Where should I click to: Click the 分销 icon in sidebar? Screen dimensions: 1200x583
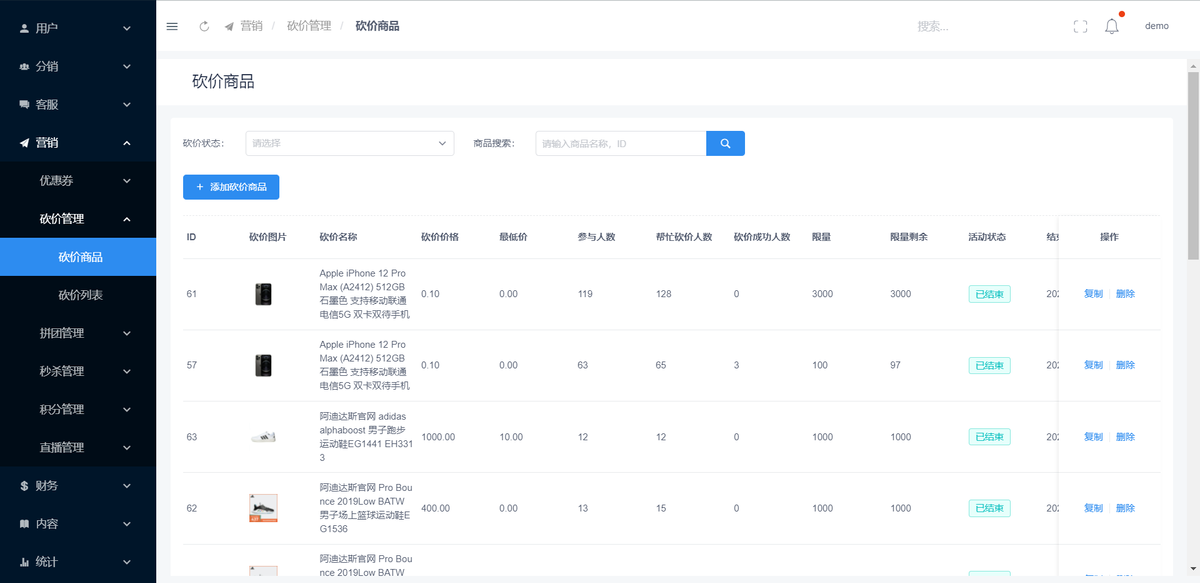24,66
